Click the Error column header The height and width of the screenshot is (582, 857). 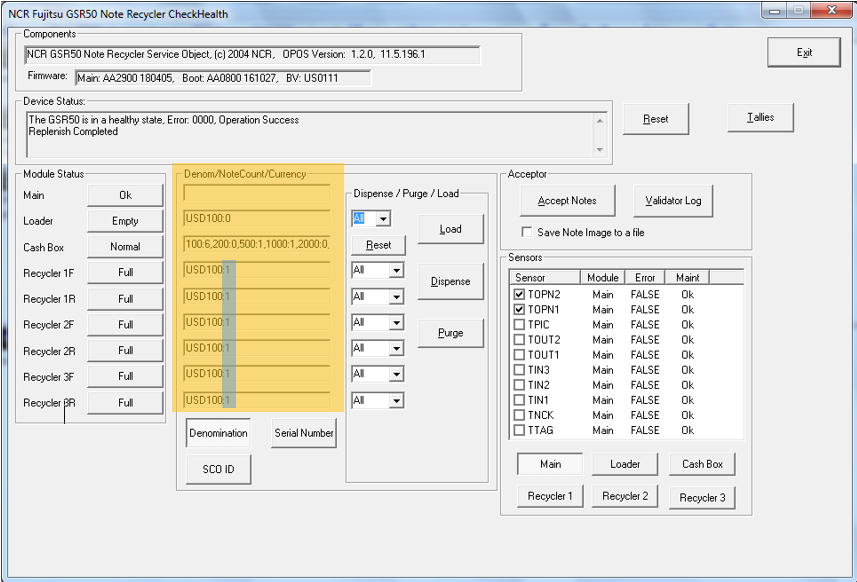644,278
